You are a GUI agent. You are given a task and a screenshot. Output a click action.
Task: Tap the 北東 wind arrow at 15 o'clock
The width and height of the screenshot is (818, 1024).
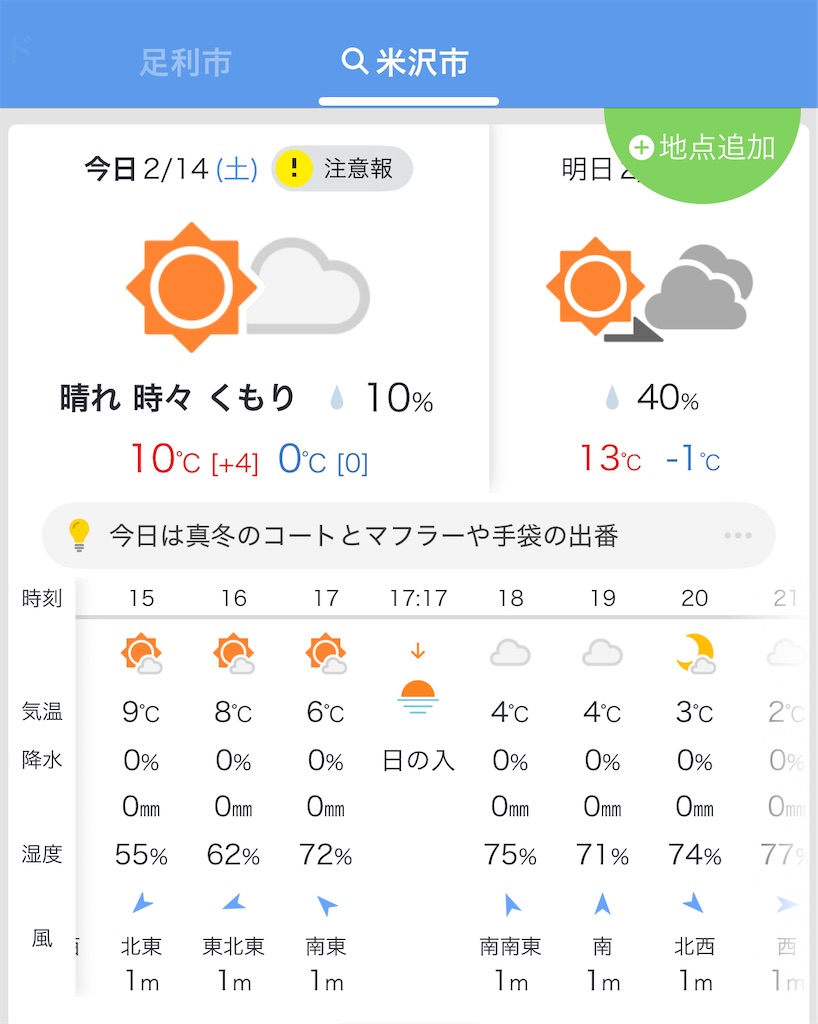[142, 904]
